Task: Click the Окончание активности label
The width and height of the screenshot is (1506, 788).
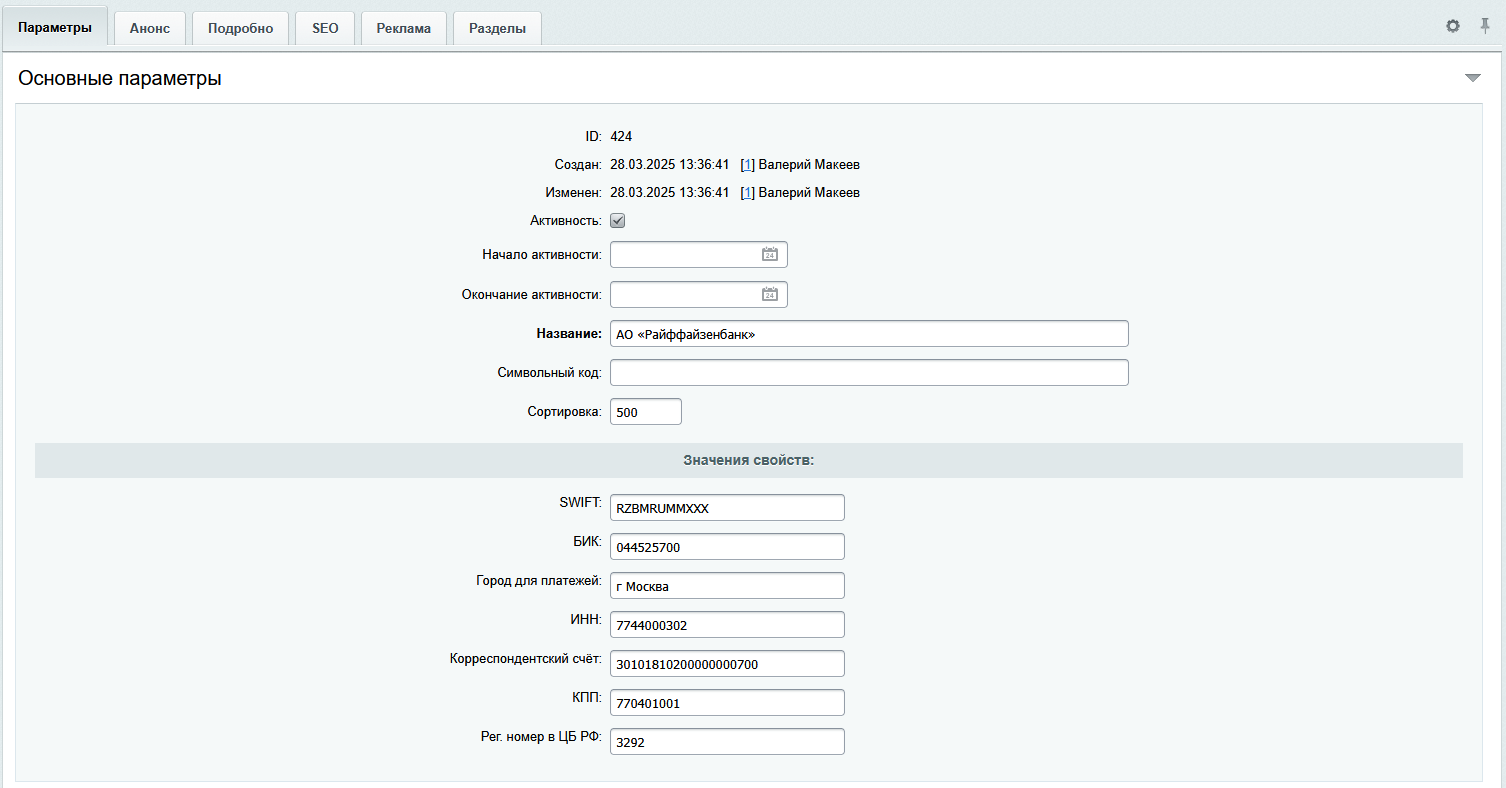Action: pos(532,294)
